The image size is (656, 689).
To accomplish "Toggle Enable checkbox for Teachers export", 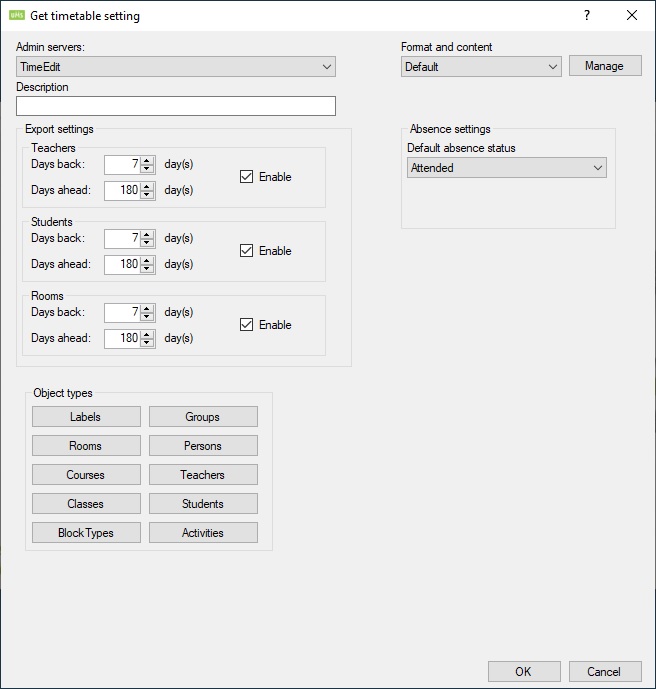I will [x=246, y=177].
